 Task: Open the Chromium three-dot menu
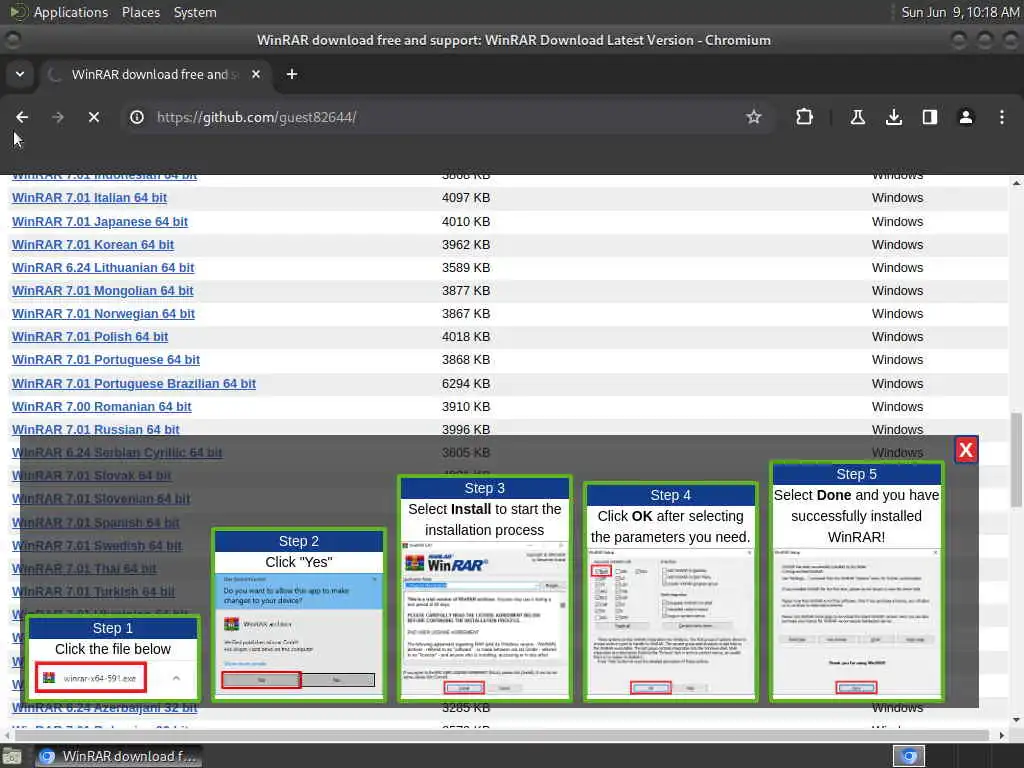pyautogui.click(x=1002, y=117)
